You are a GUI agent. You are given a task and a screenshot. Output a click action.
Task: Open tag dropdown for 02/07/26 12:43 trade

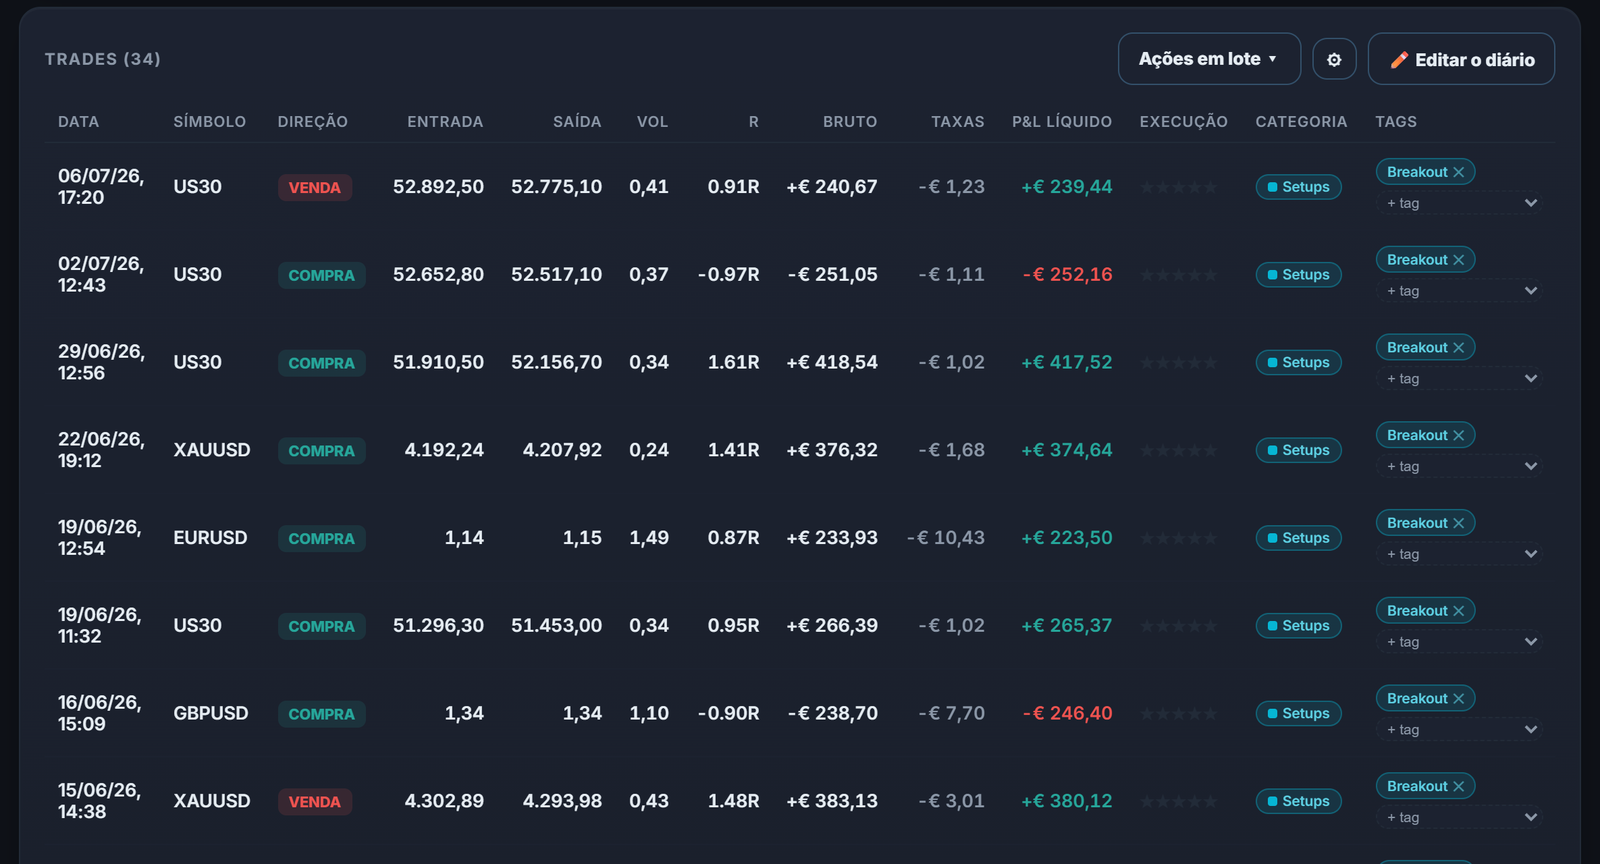tap(1459, 291)
